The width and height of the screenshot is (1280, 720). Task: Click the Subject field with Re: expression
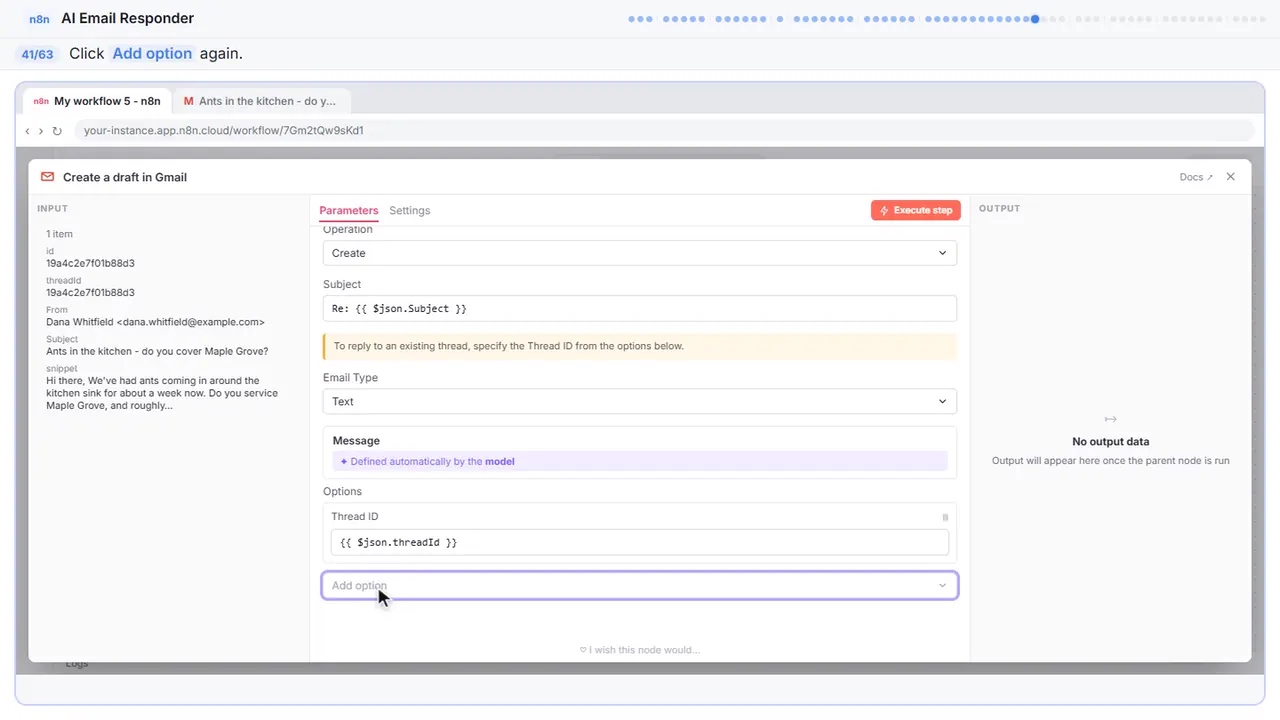640,308
